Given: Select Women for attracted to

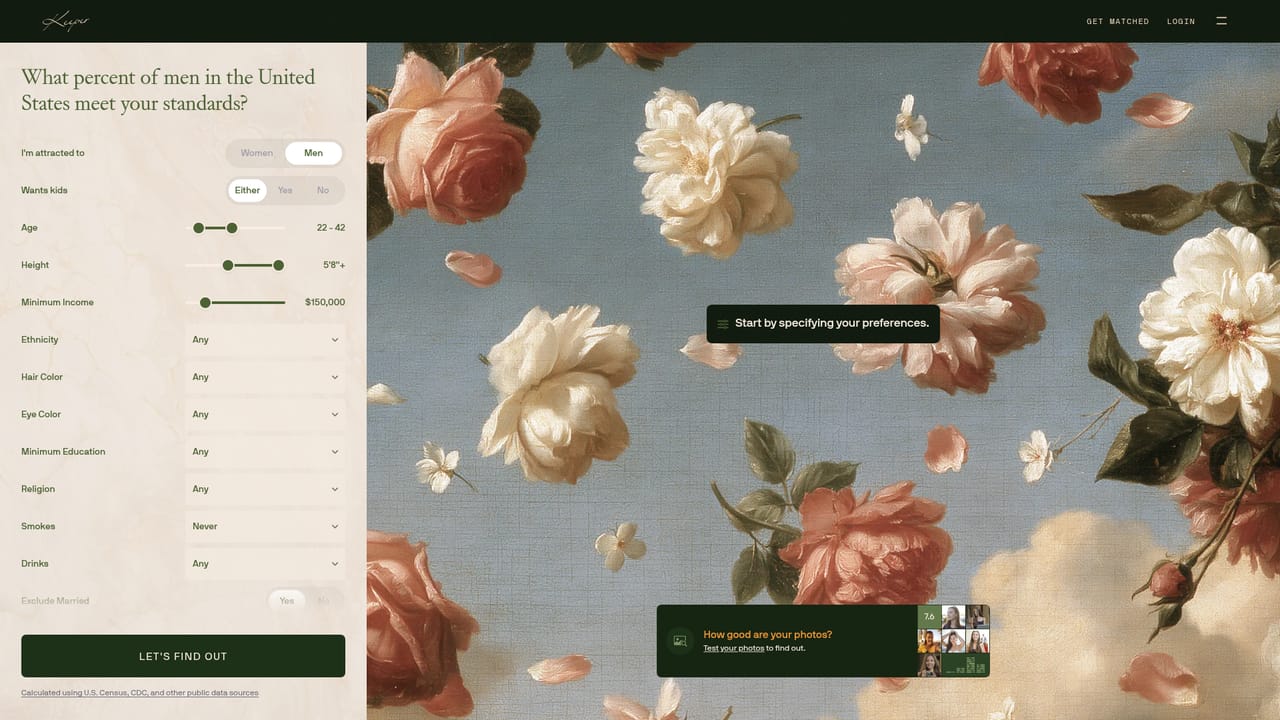Looking at the screenshot, I should 256,153.
